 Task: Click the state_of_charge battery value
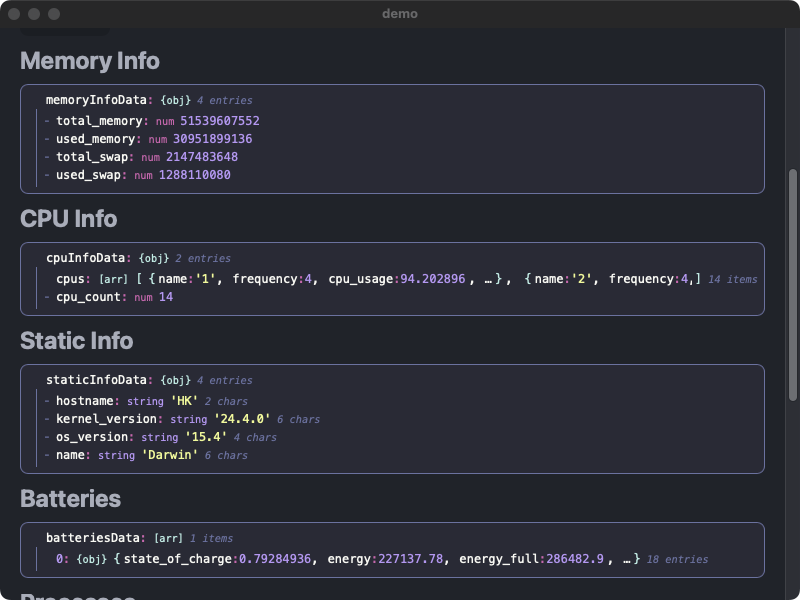coord(271,559)
